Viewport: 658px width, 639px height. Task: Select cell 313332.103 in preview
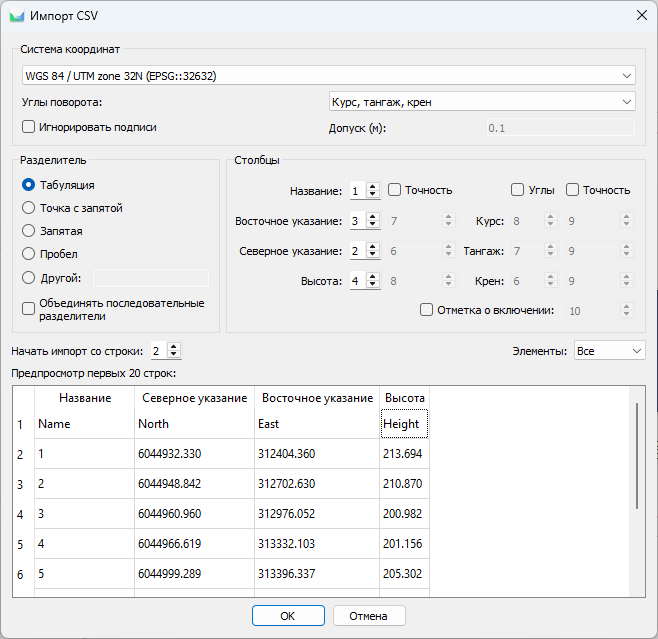(x=317, y=544)
